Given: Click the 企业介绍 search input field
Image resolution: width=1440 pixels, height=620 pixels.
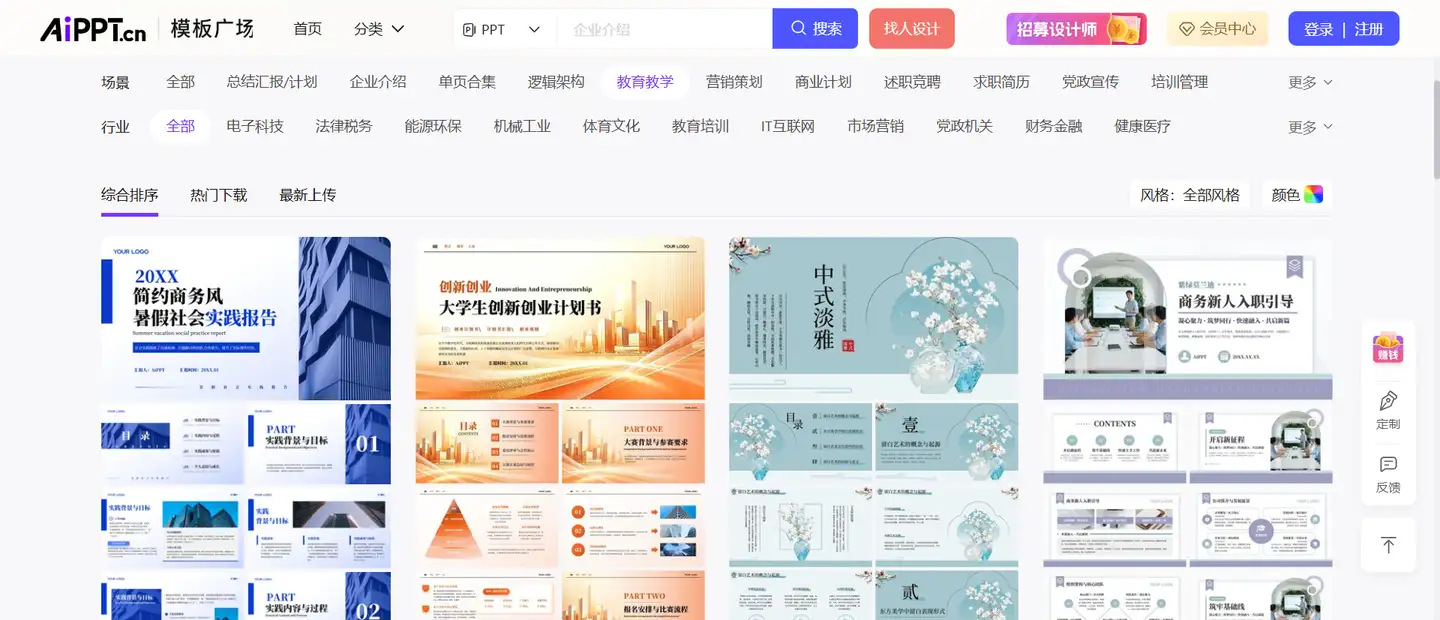Looking at the screenshot, I should [665, 29].
